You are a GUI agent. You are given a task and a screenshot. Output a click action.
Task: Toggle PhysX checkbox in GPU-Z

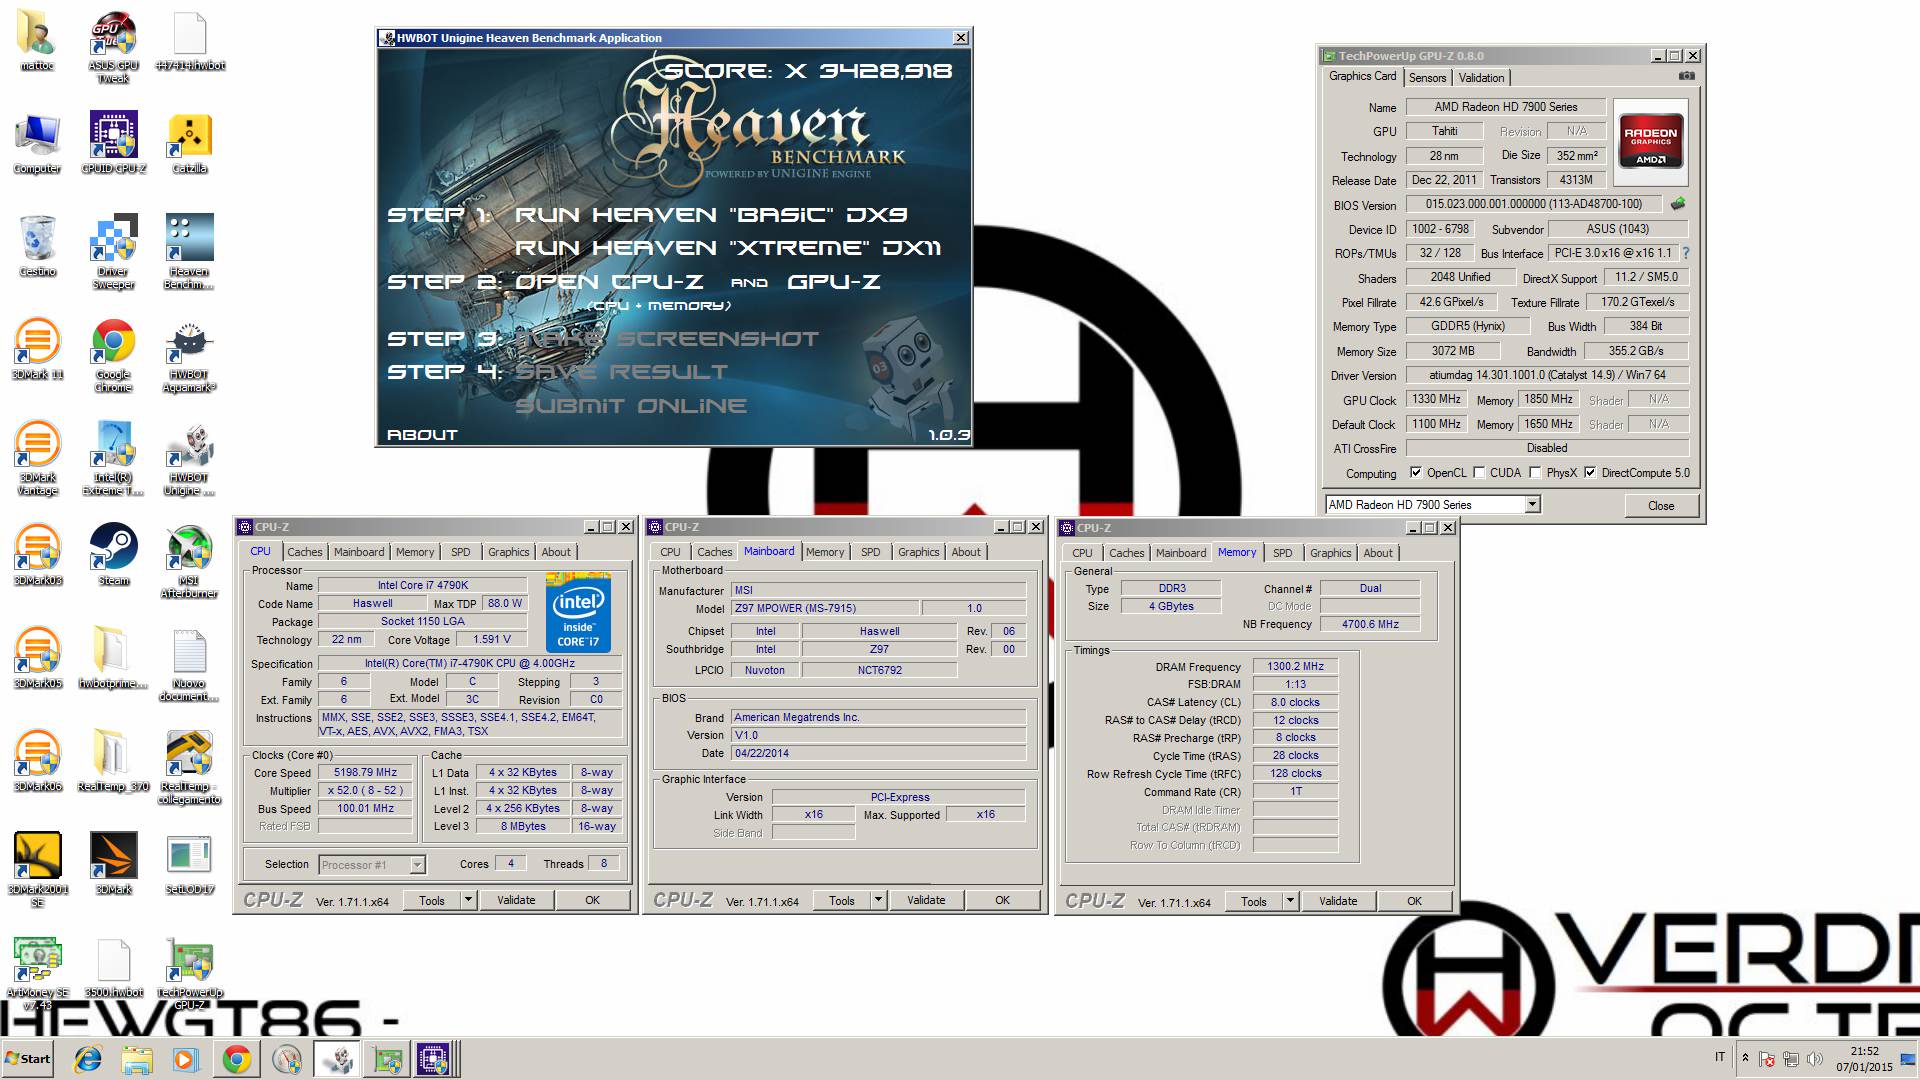click(1535, 473)
